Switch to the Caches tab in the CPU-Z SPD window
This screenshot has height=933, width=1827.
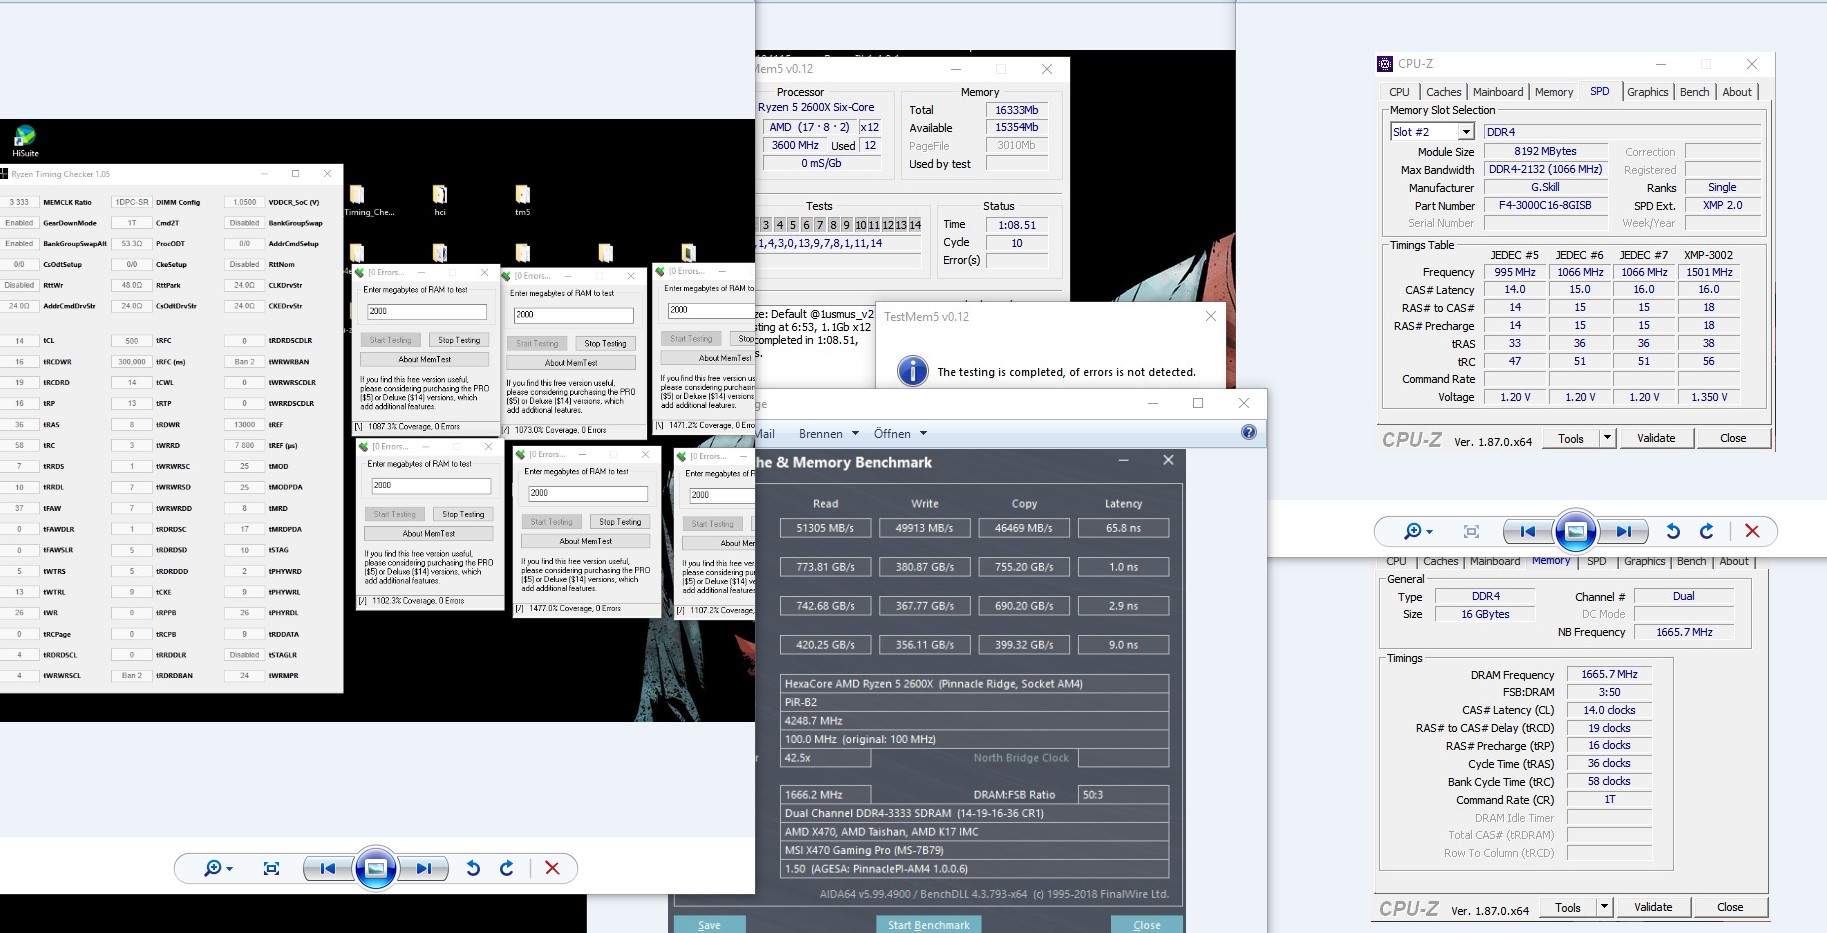(x=1443, y=92)
